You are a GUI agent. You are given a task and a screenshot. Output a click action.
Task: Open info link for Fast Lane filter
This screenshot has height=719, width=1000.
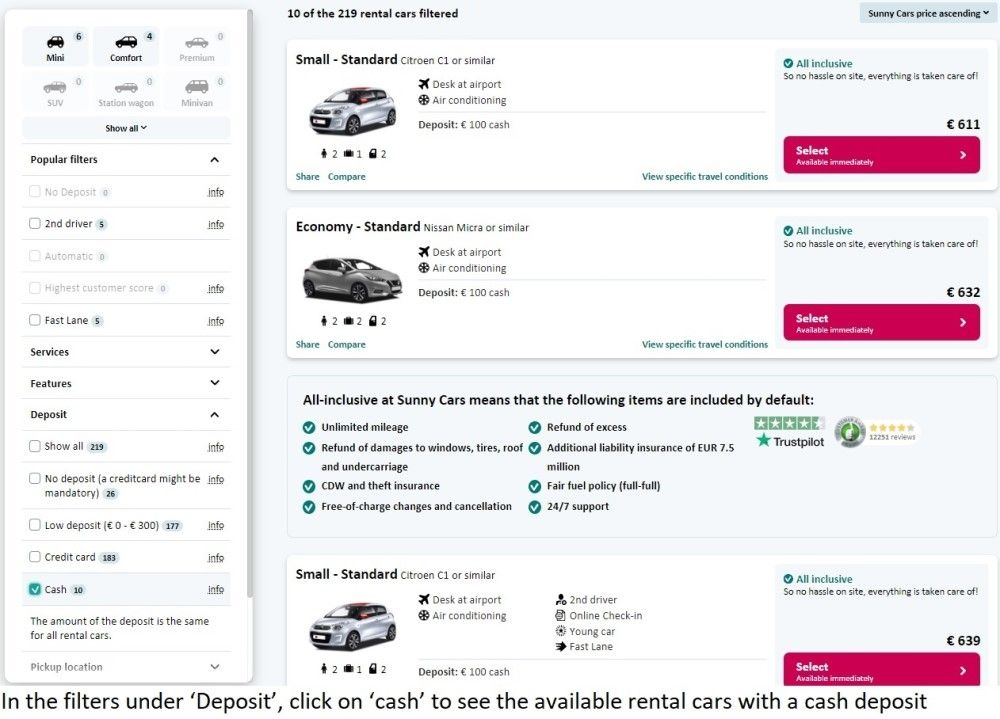[216, 321]
